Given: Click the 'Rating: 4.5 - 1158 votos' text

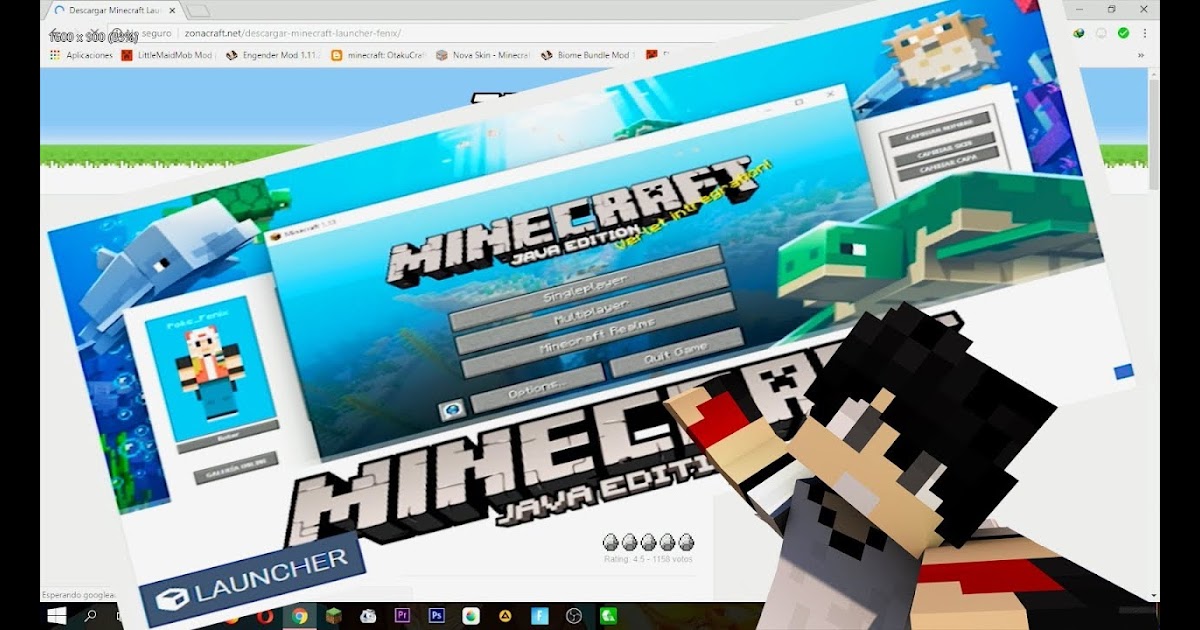Looking at the screenshot, I should coord(647,558).
